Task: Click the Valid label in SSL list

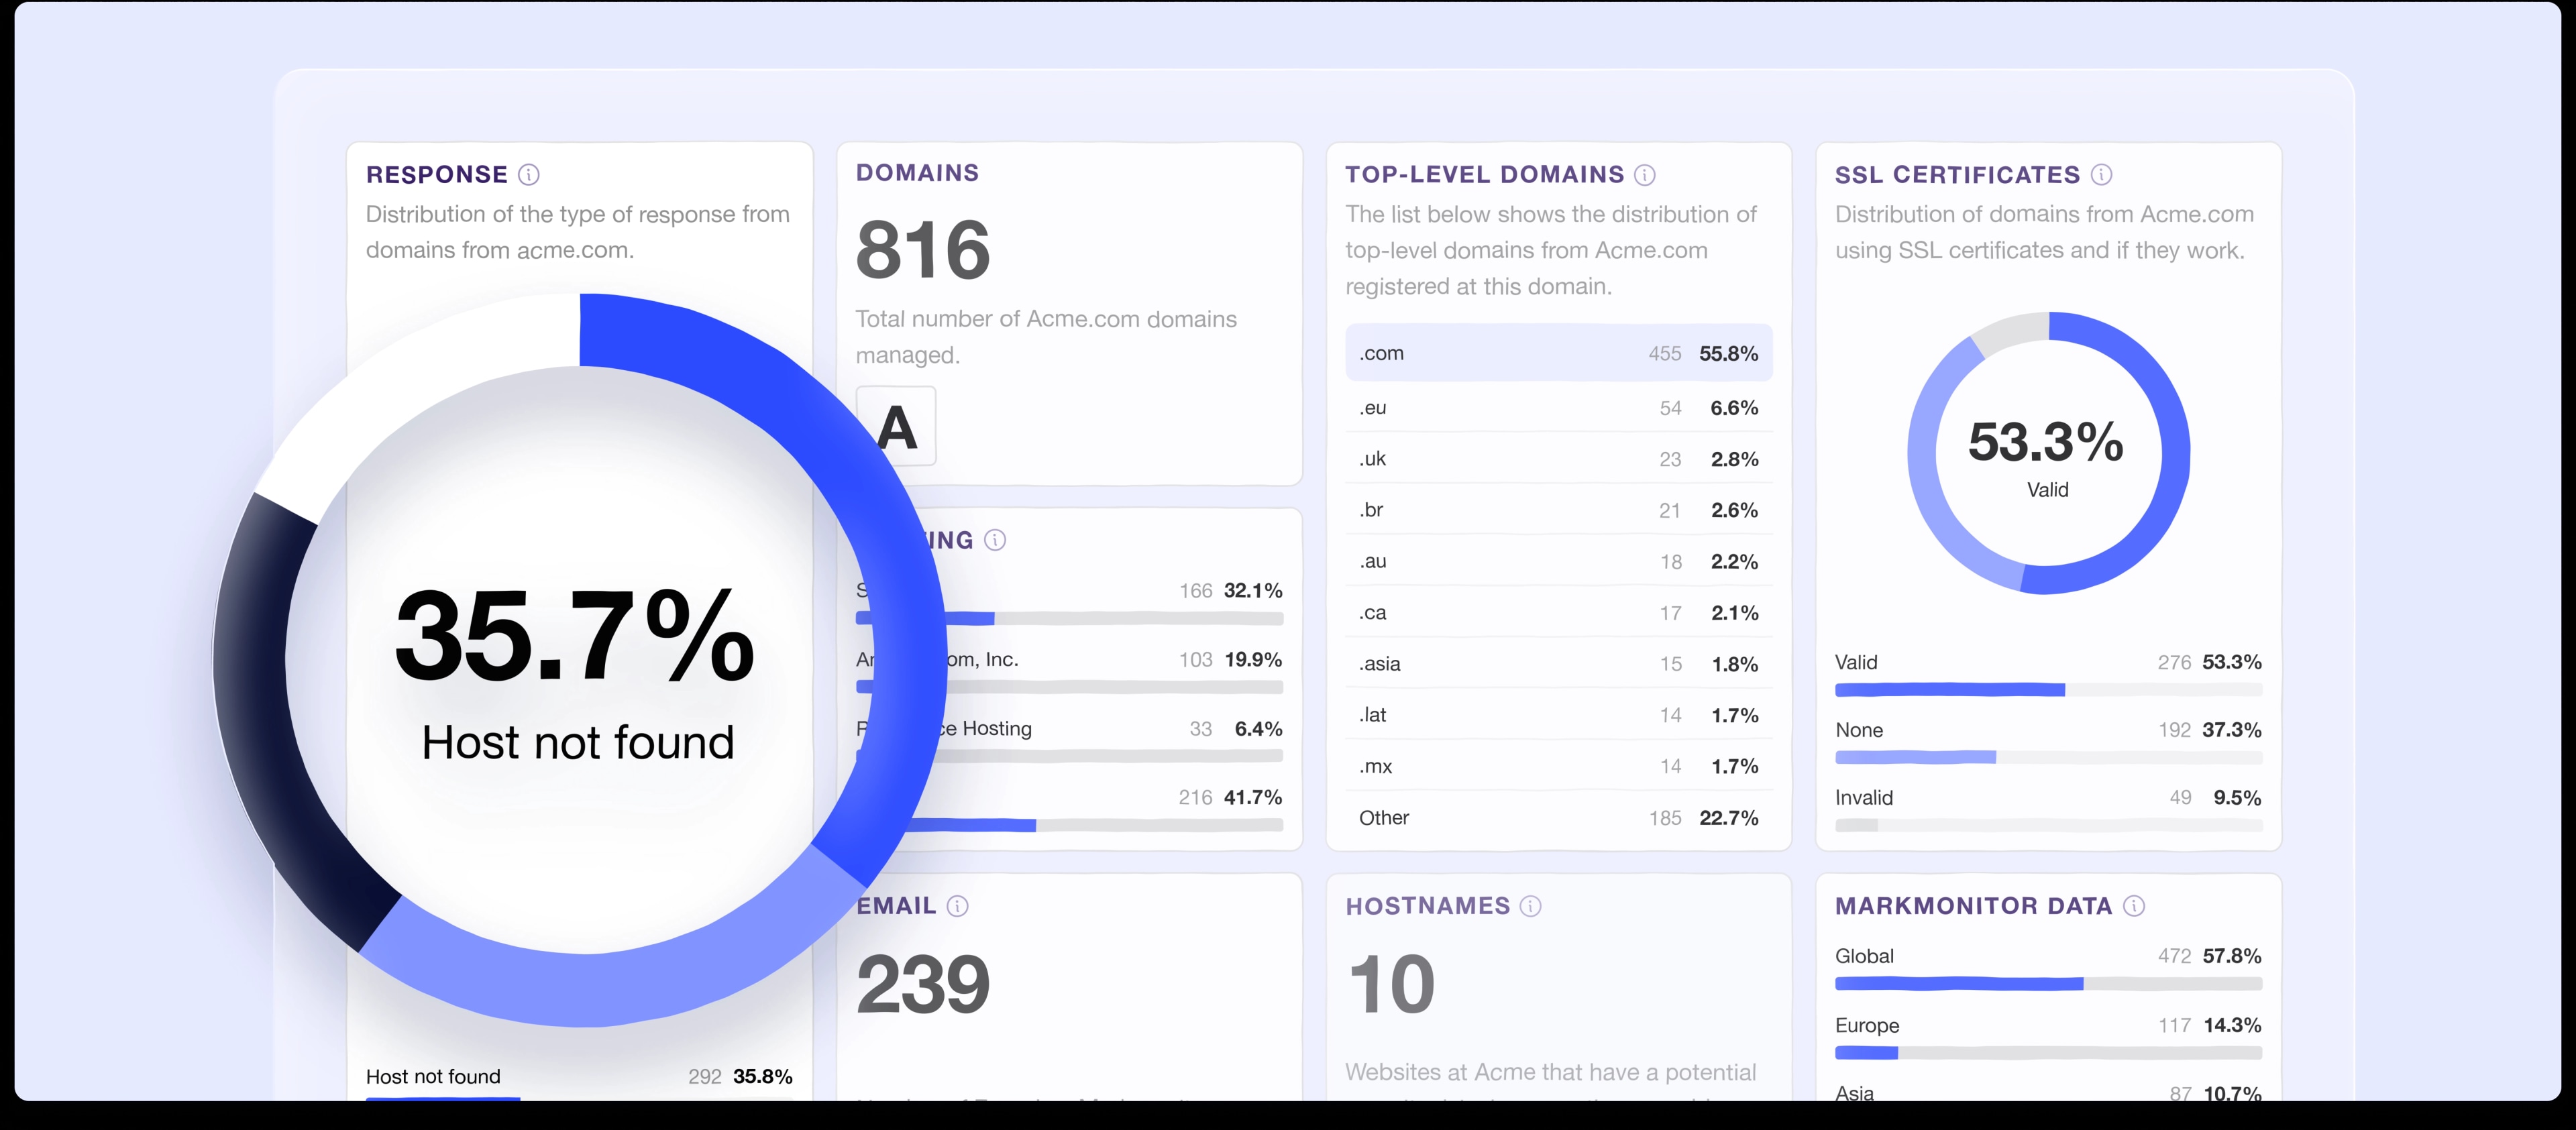Action: (1856, 662)
